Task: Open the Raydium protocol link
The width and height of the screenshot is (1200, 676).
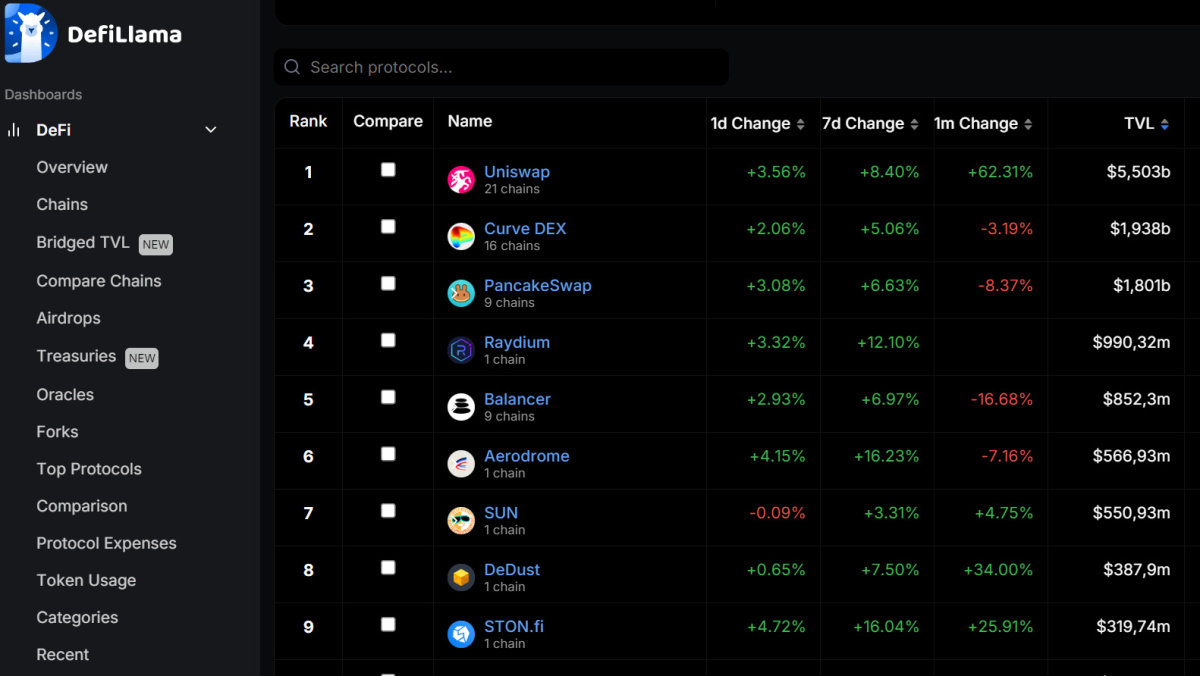Action: pos(517,342)
